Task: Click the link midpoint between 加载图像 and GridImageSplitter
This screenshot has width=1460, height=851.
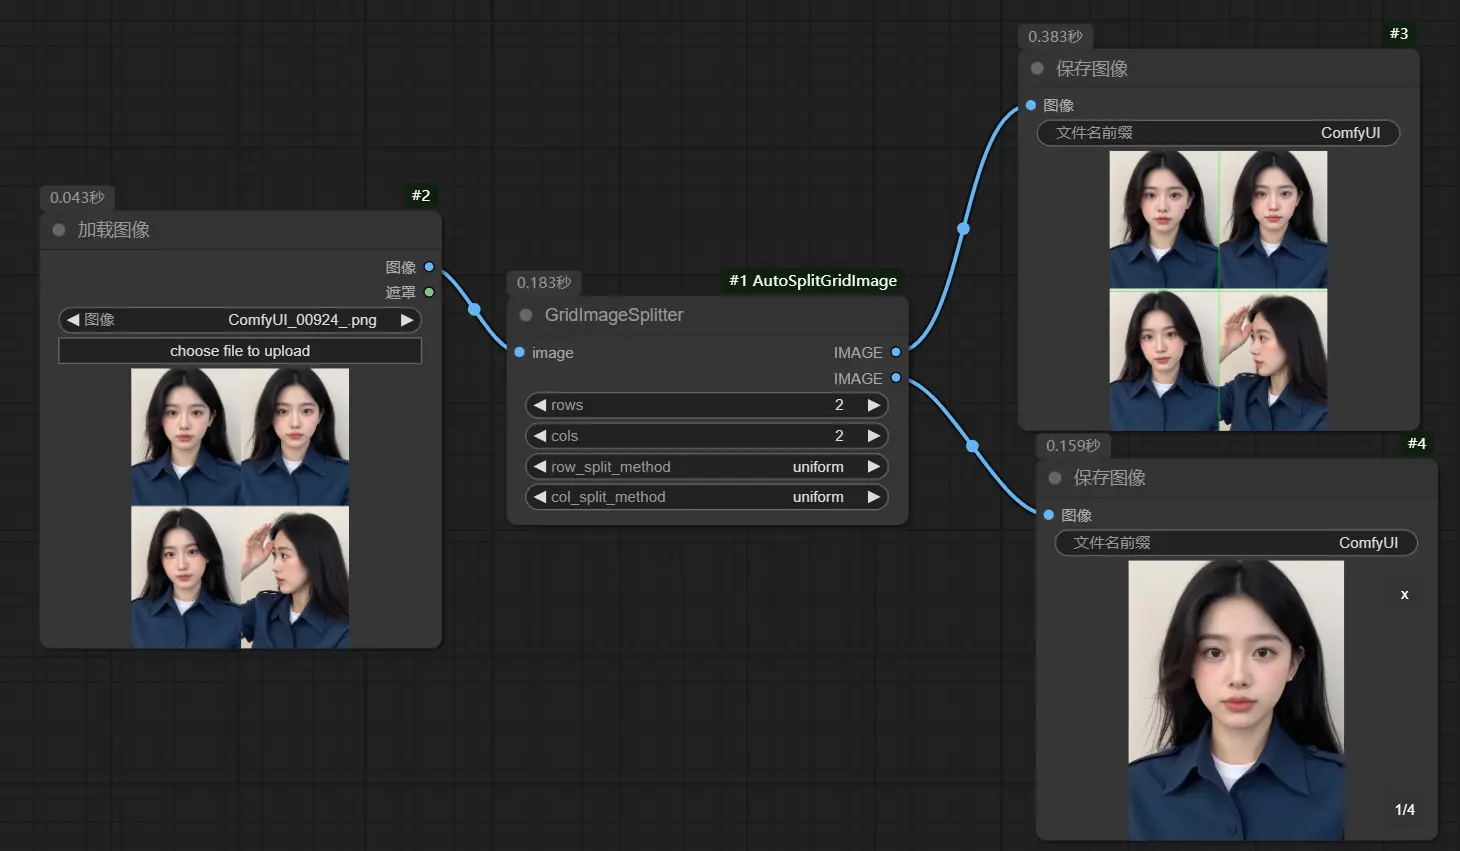Action: point(474,309)
